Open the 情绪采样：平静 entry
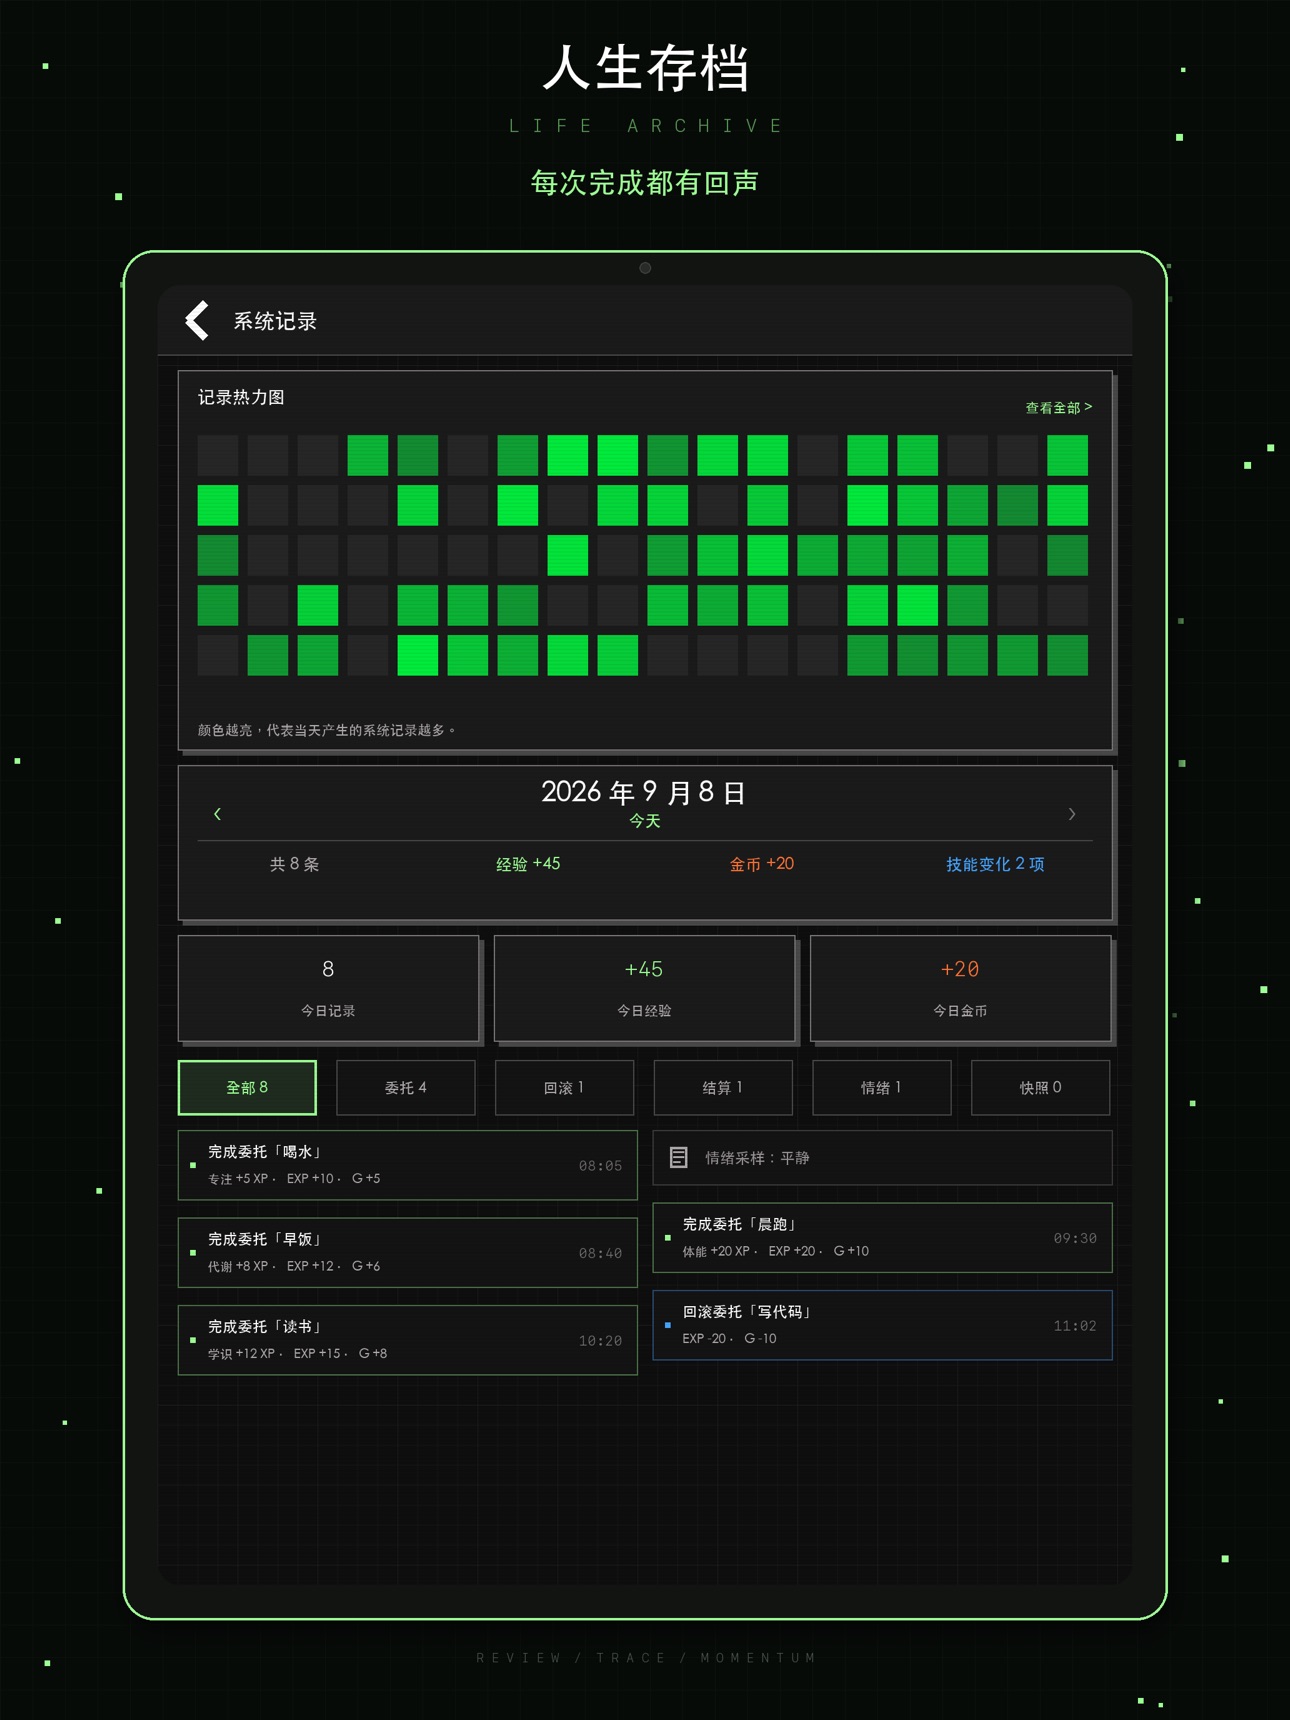1290x1720 pixels. (882, 1158)
